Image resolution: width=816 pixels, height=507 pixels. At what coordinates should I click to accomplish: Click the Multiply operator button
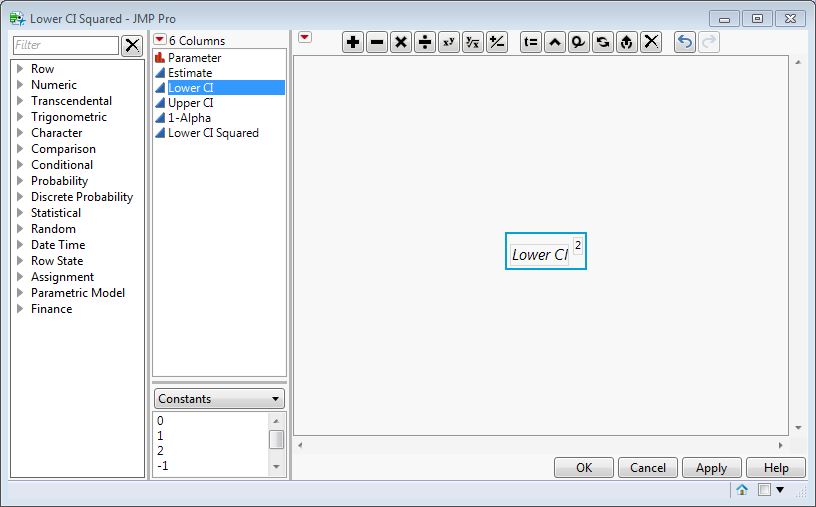pos(401,42)
